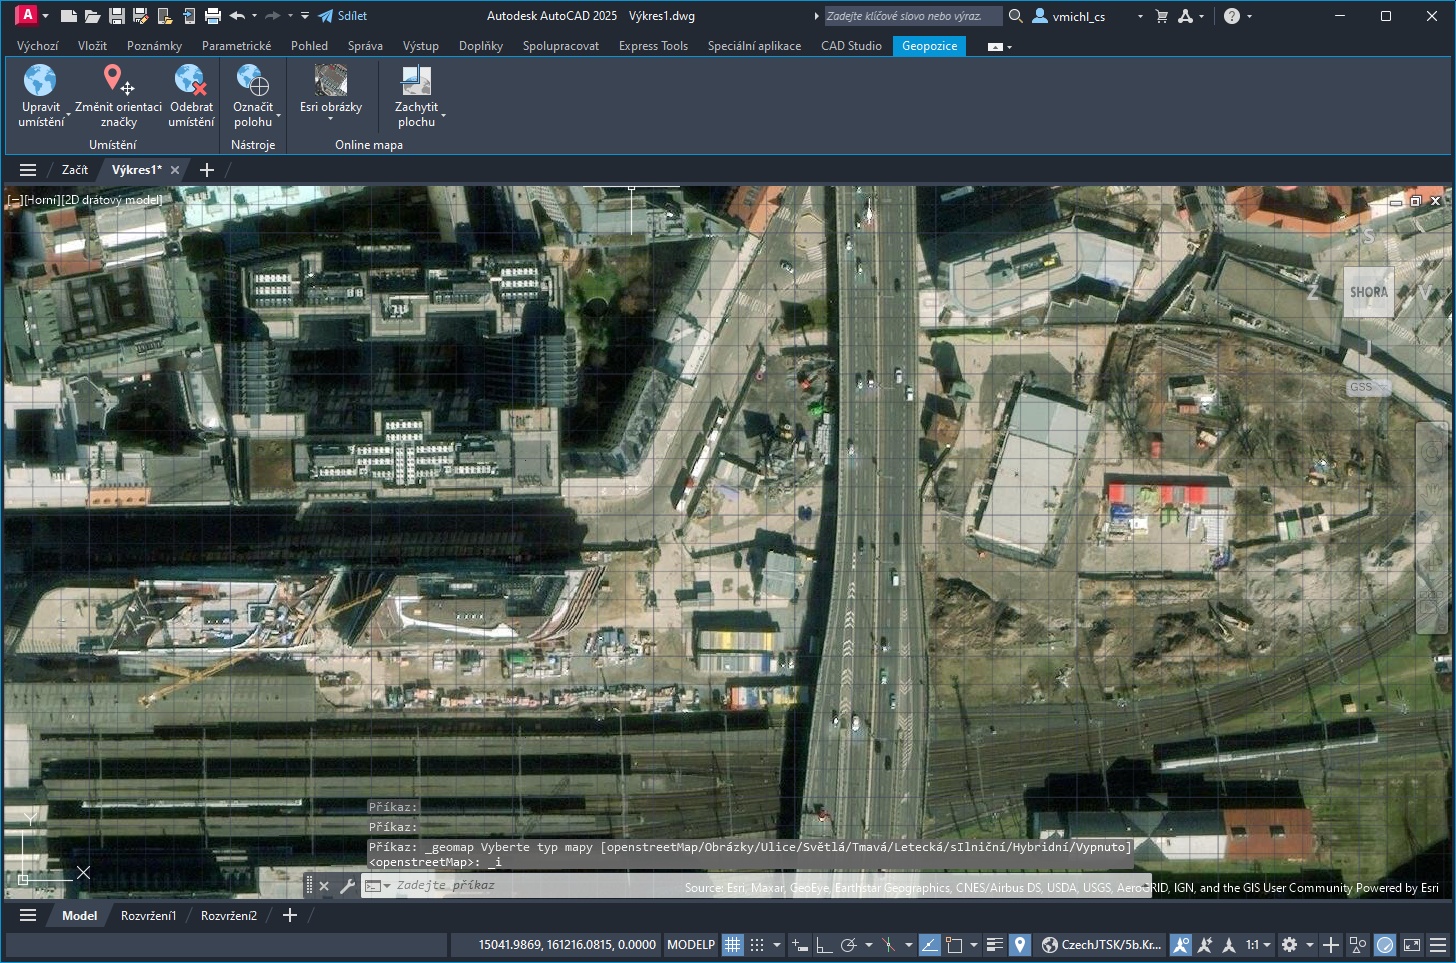Click the command line customize wrench icon
The height and width of the screenshot is (963, 1456).
click(x=347, y=886)
